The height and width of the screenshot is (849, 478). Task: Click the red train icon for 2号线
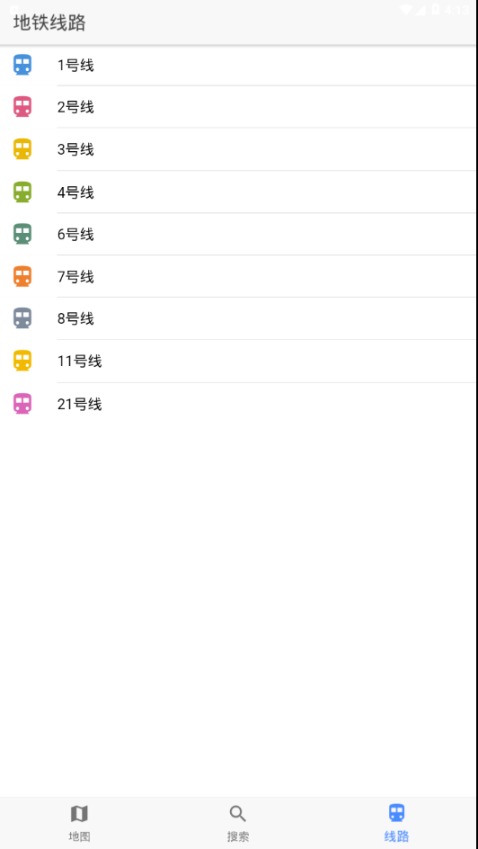pos(22,107)
